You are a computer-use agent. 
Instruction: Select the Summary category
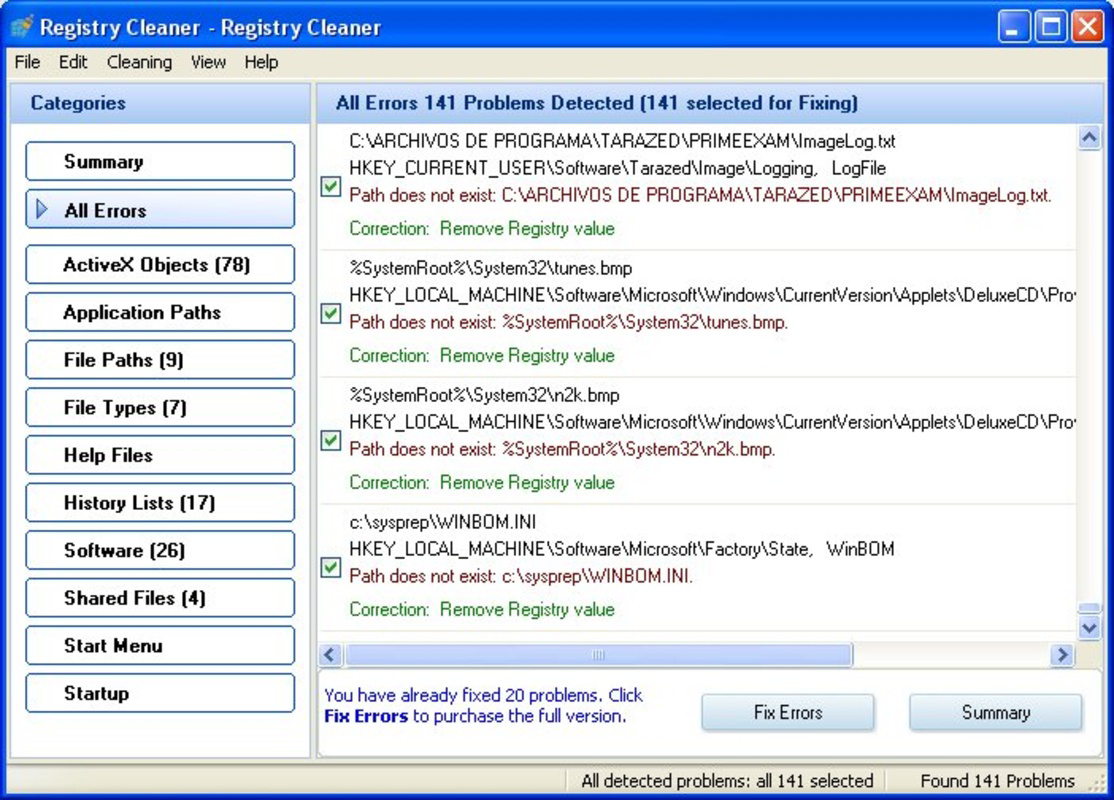click(160, 161)
